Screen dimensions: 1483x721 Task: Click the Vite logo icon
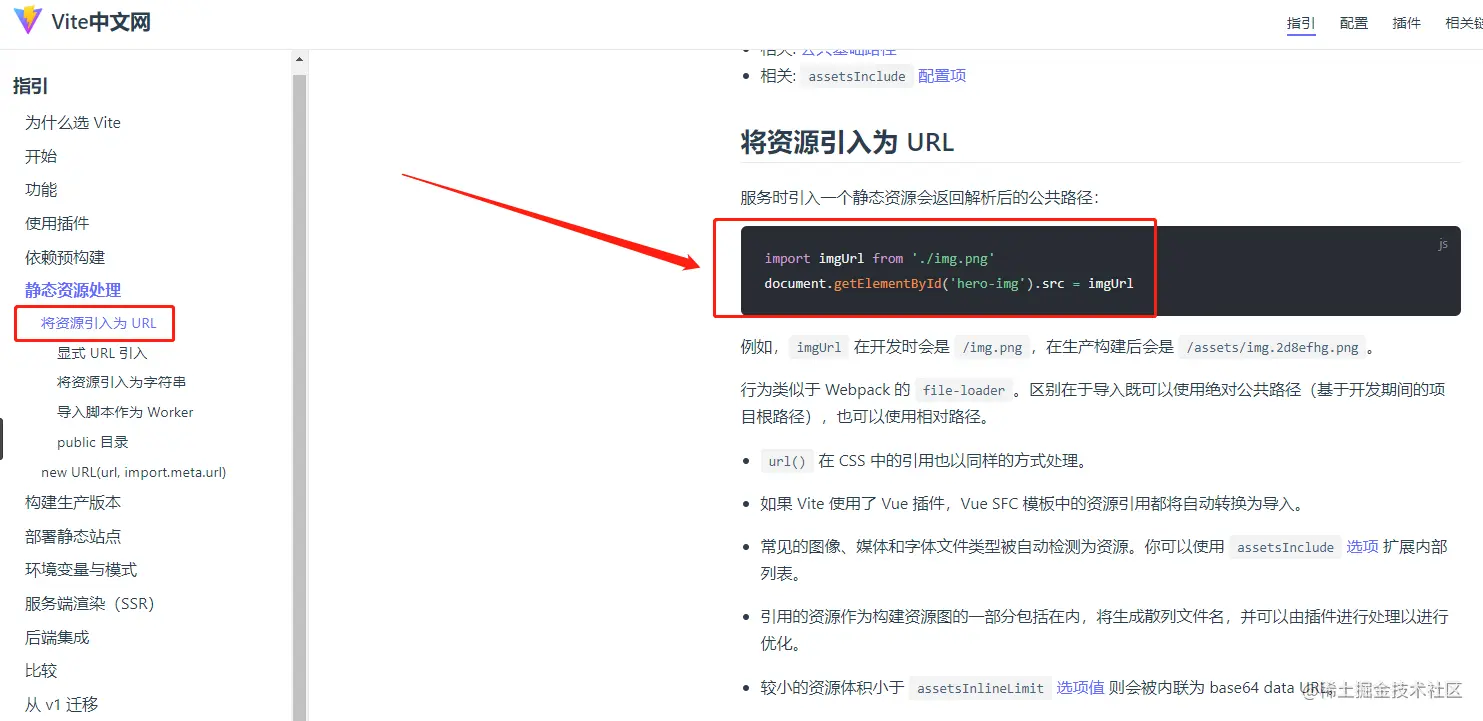(x=27, y=20)
